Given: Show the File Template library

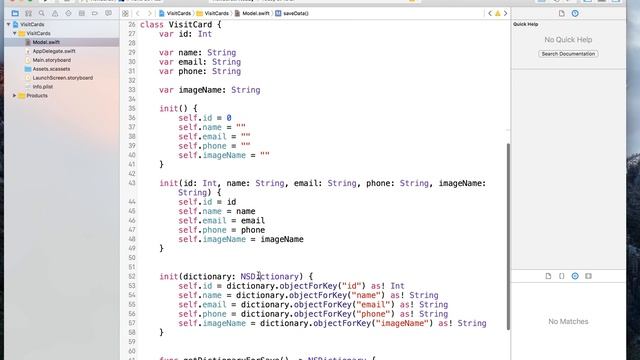Looking at the screenshot, I should [x=548, y=276].
